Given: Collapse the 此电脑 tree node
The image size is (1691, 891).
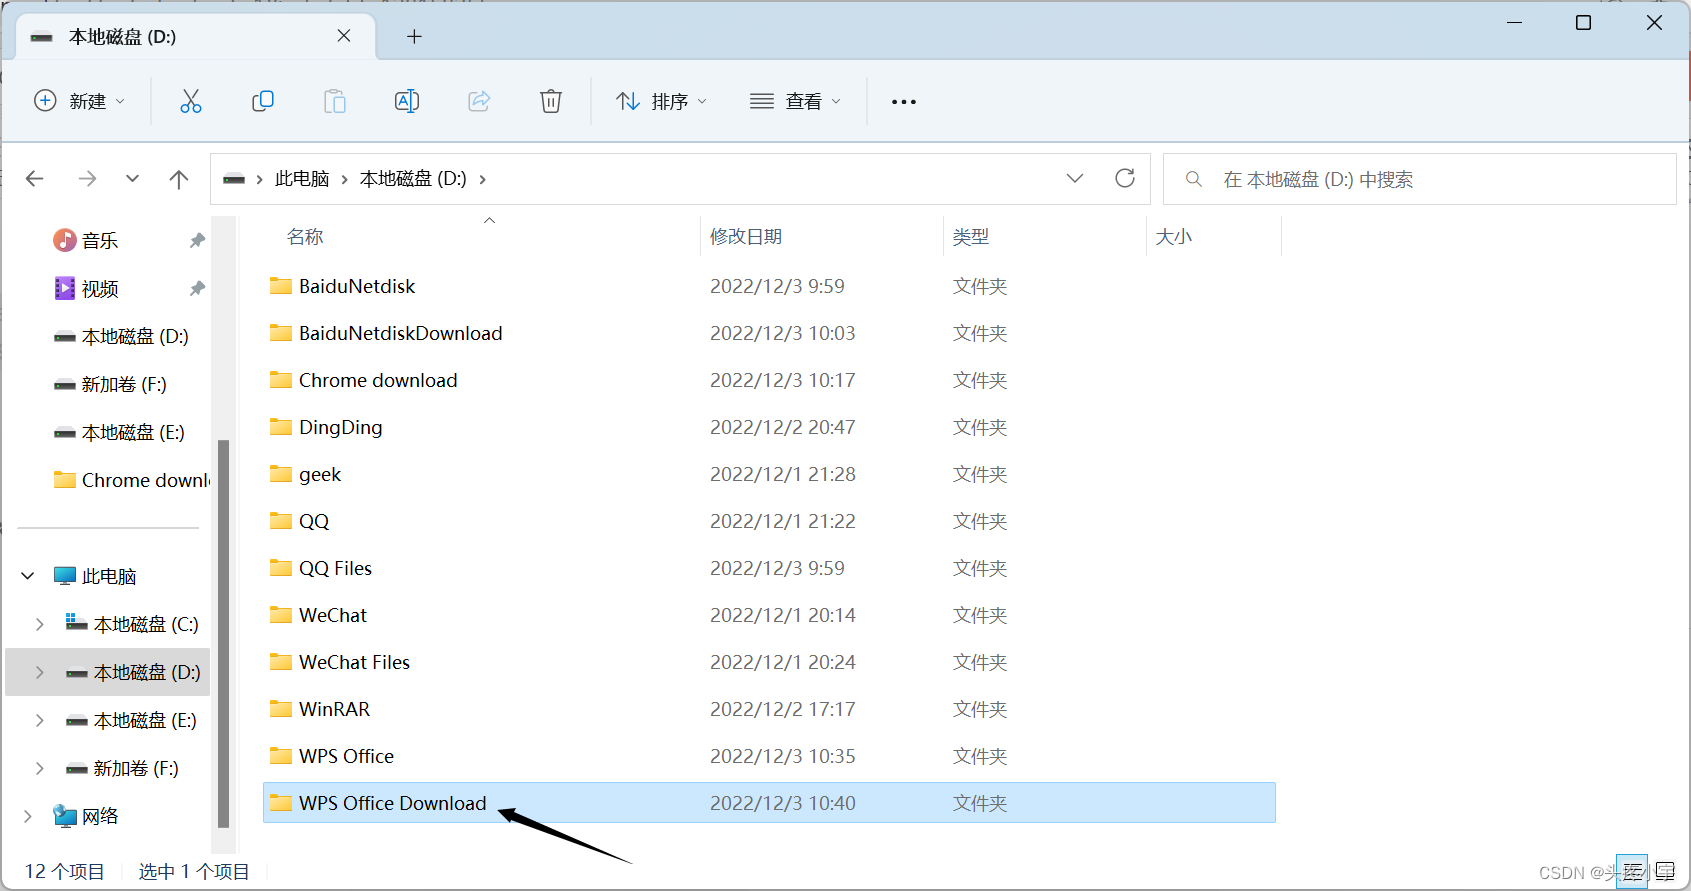Looking at the screenshot, I should tap(28, 576).
